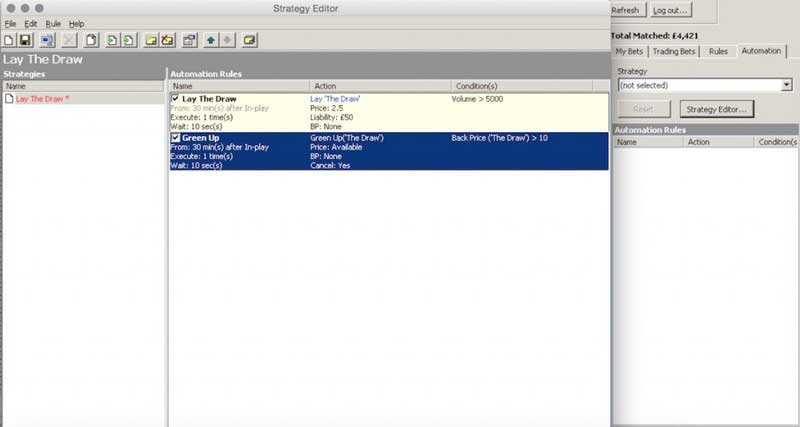This screenshot has width=800, height=427.
Task: Open the Strategy Editor... button
Action: [717, 109]
